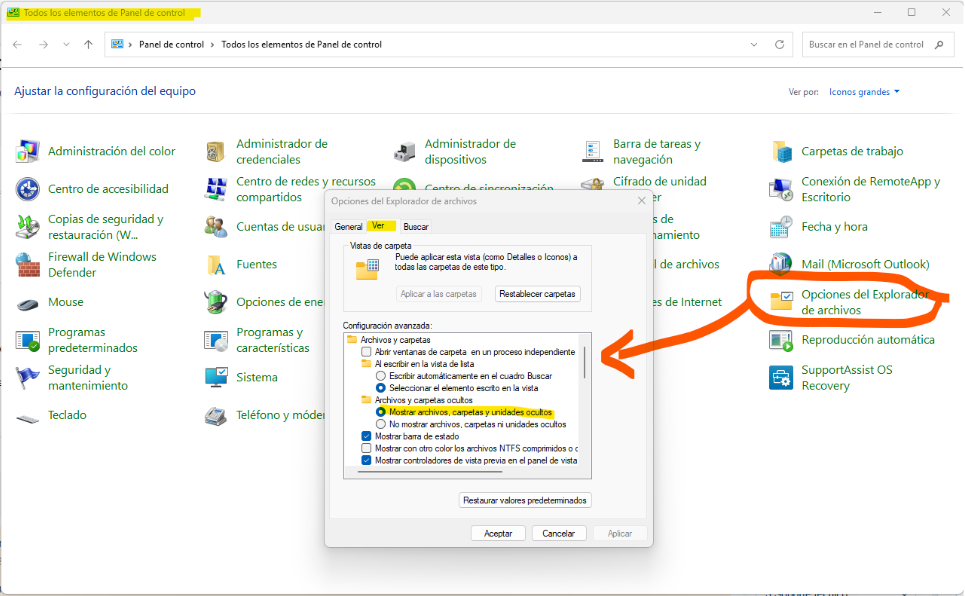
Task: Open Firewall de Windows Defender icon
Action: (28, 265)
